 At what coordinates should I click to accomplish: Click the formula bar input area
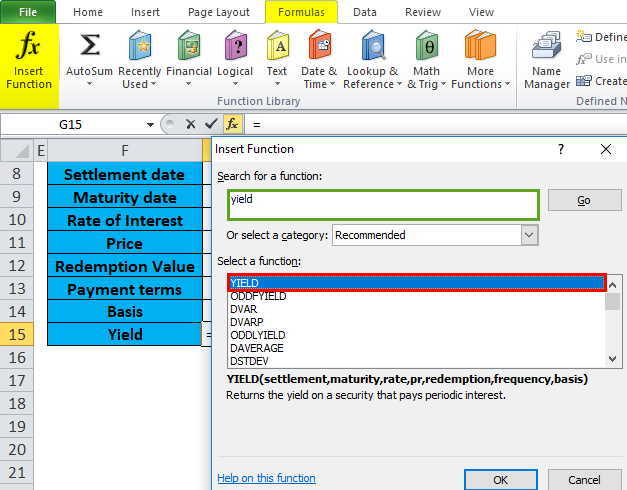tap(436, 125)
